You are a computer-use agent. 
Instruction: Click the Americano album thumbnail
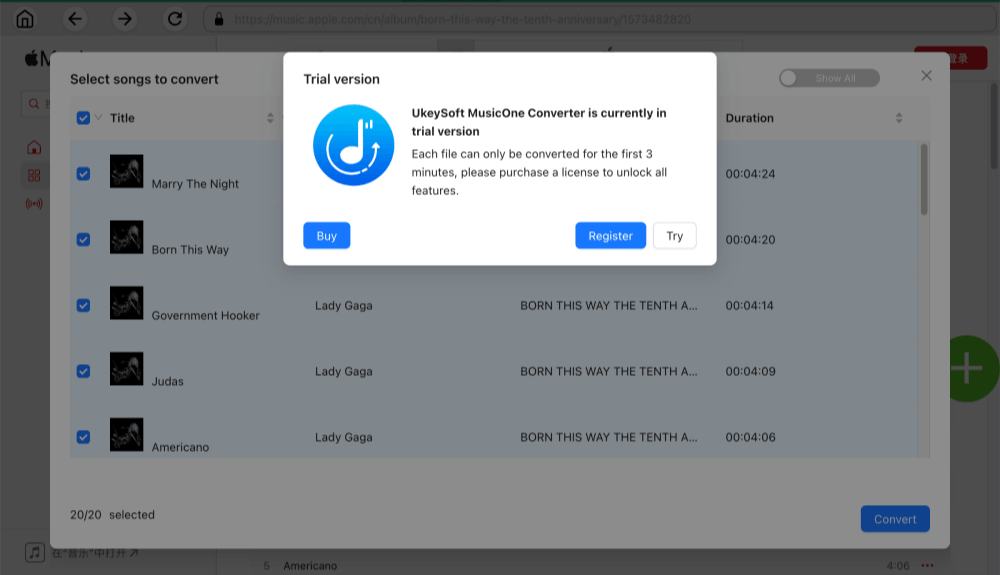(x=126, y=434)
